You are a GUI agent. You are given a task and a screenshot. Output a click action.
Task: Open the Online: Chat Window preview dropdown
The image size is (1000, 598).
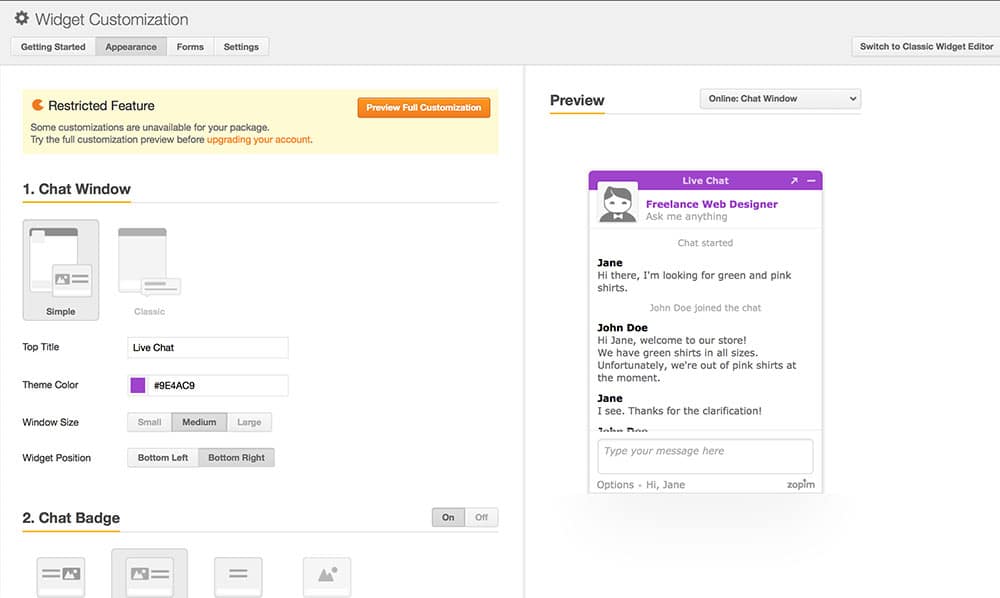[x=778, y=99]
